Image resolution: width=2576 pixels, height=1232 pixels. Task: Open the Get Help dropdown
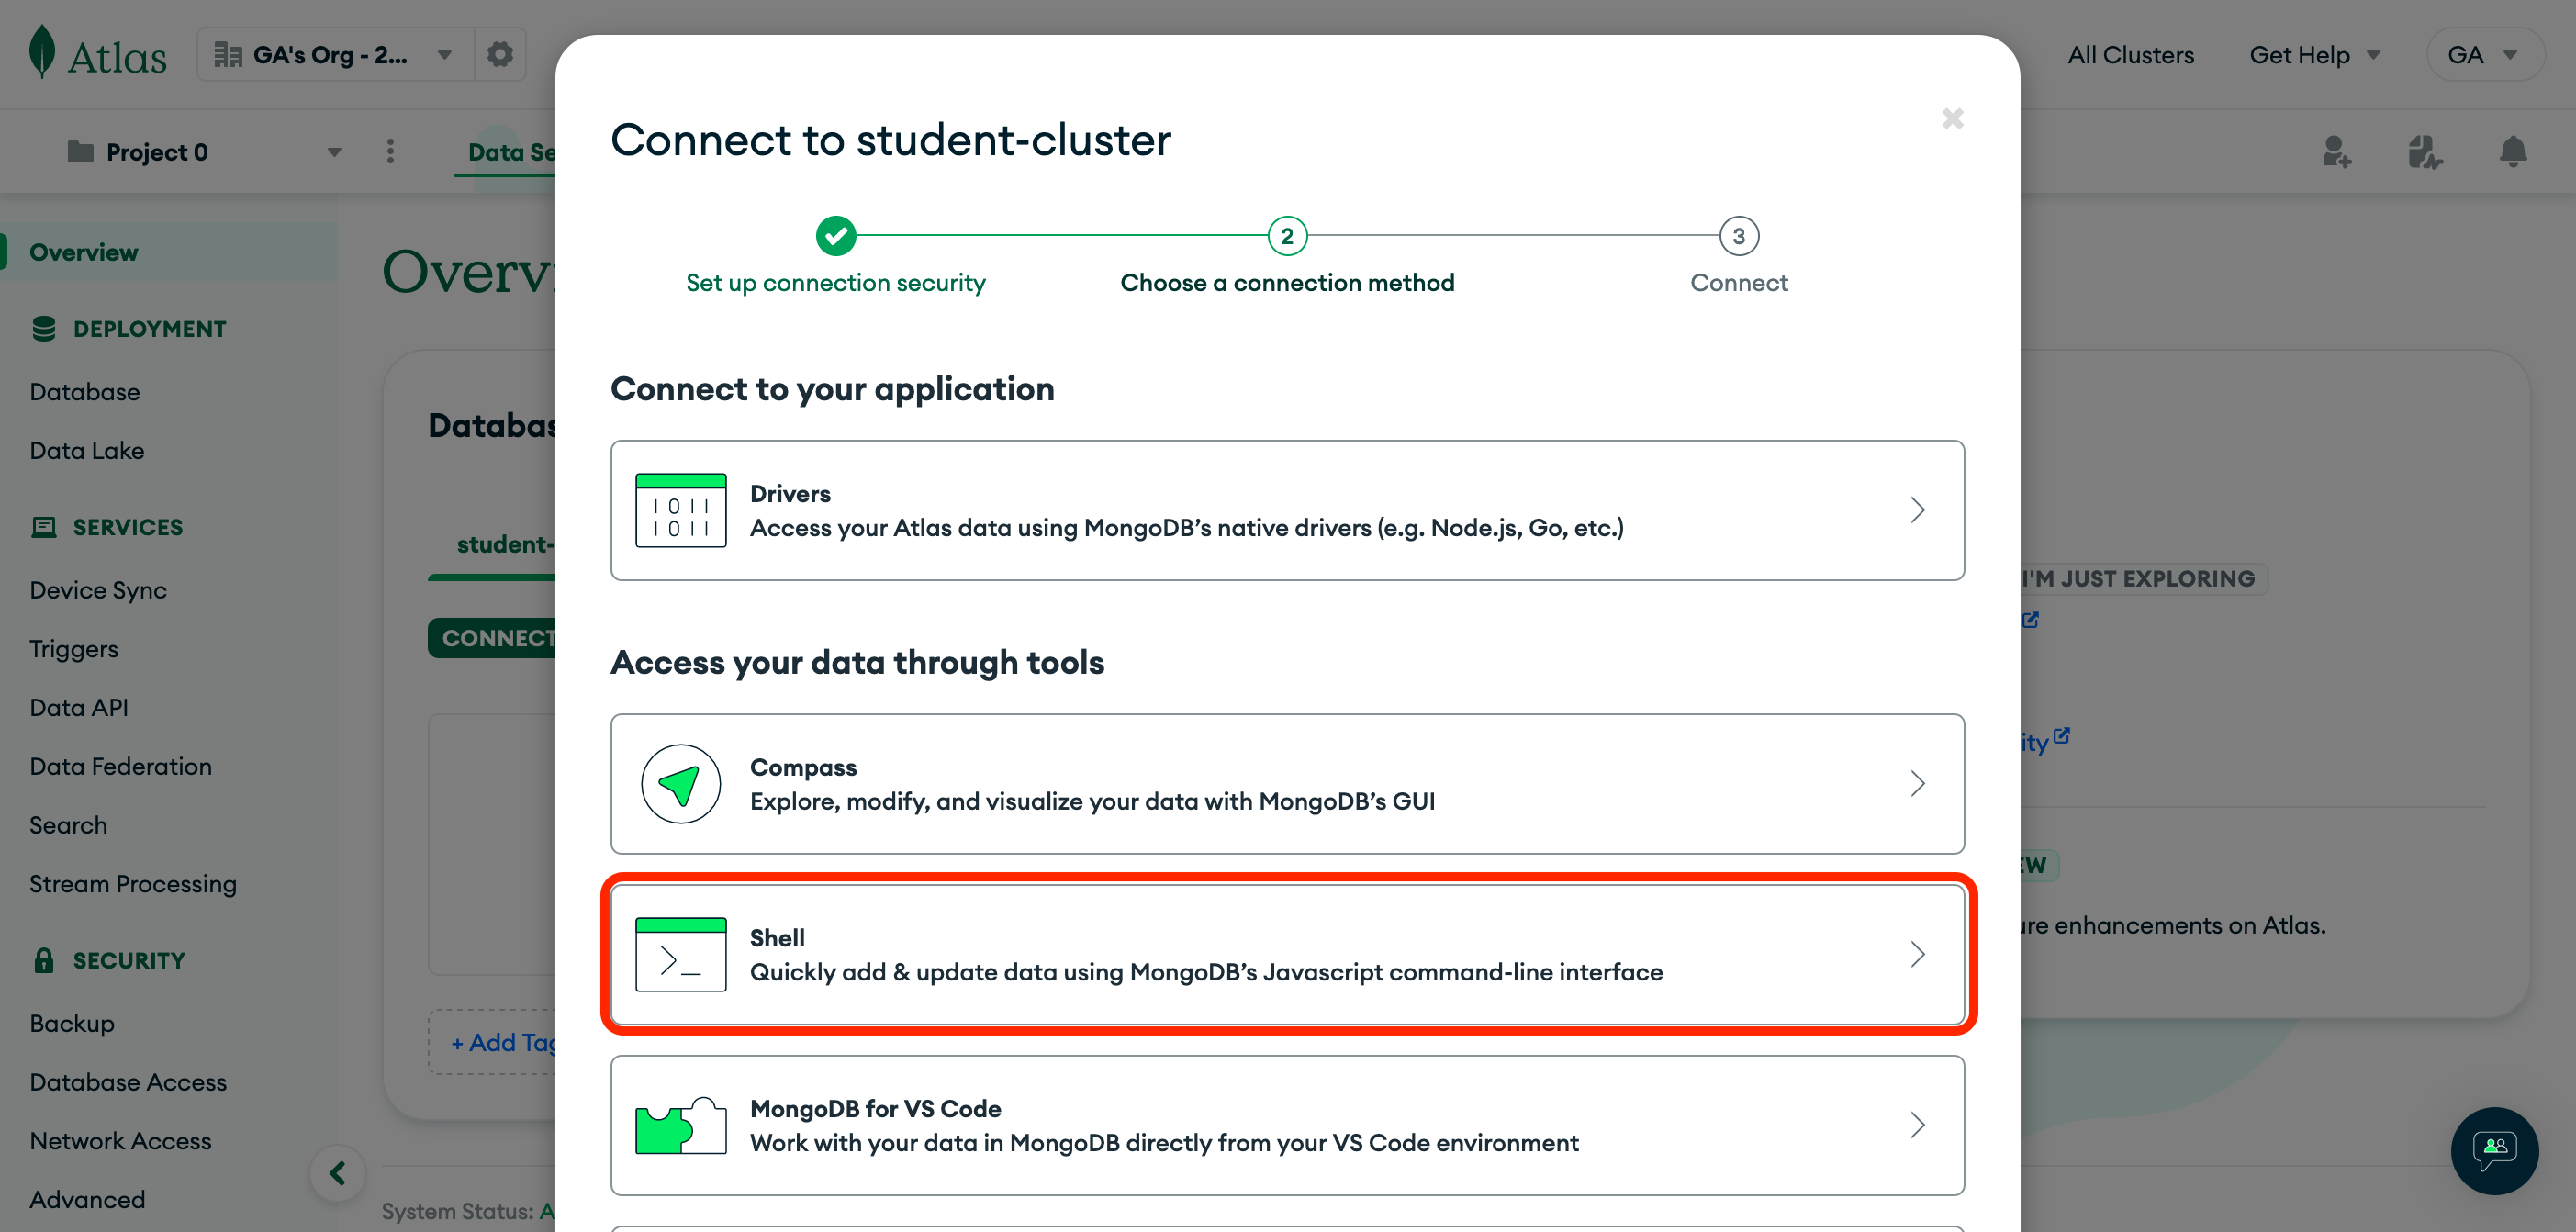click(x=2314, y=55)
